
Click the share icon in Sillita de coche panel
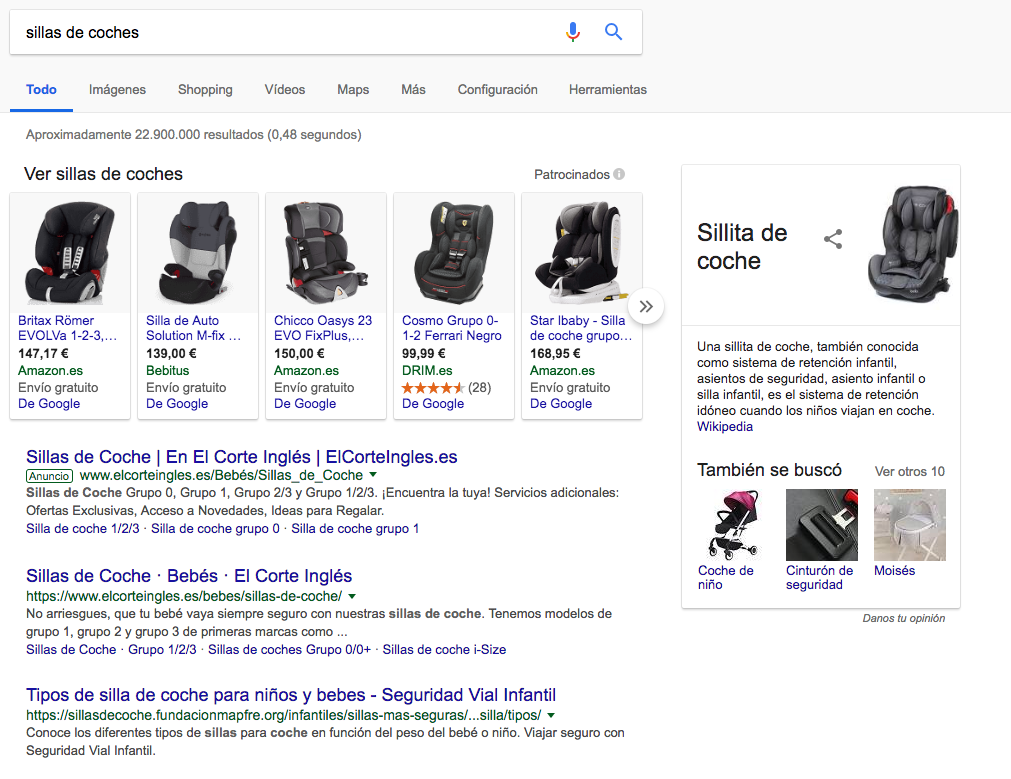pos(833,239)
